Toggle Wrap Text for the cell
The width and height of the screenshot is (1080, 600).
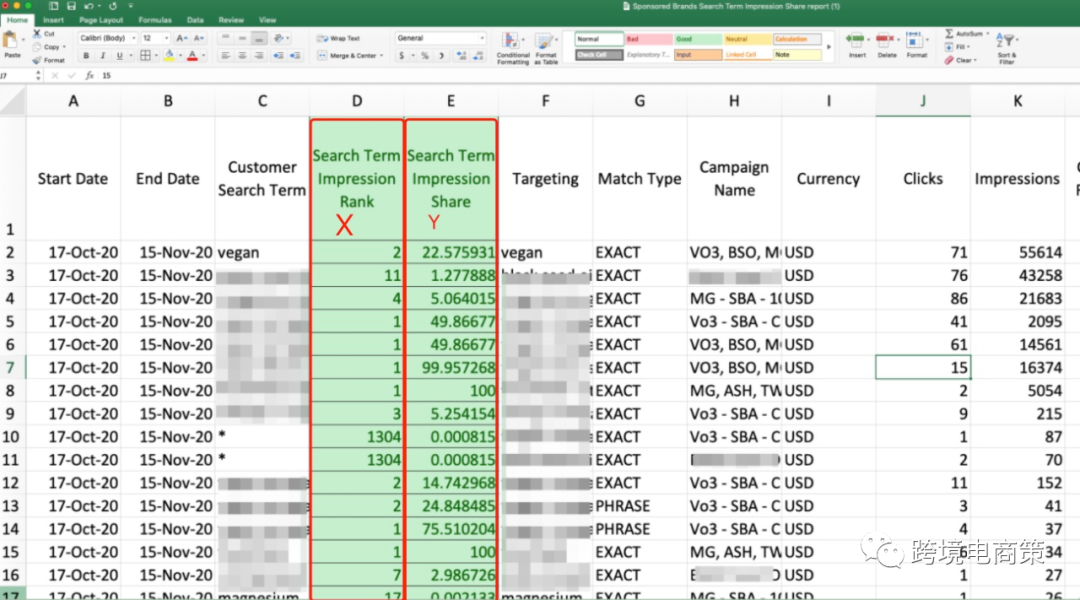[x=339, y=38]
